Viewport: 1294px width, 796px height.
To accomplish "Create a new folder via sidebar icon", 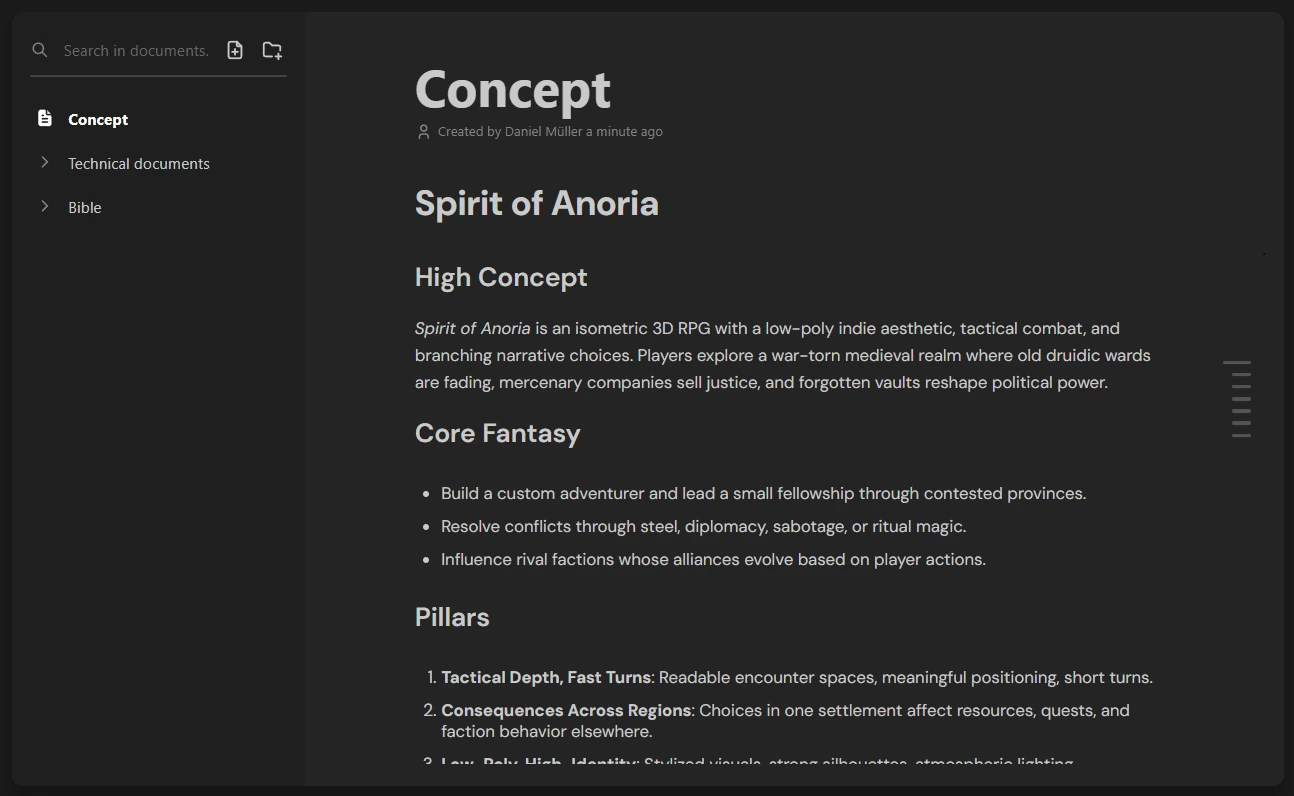I will point(272,50).
